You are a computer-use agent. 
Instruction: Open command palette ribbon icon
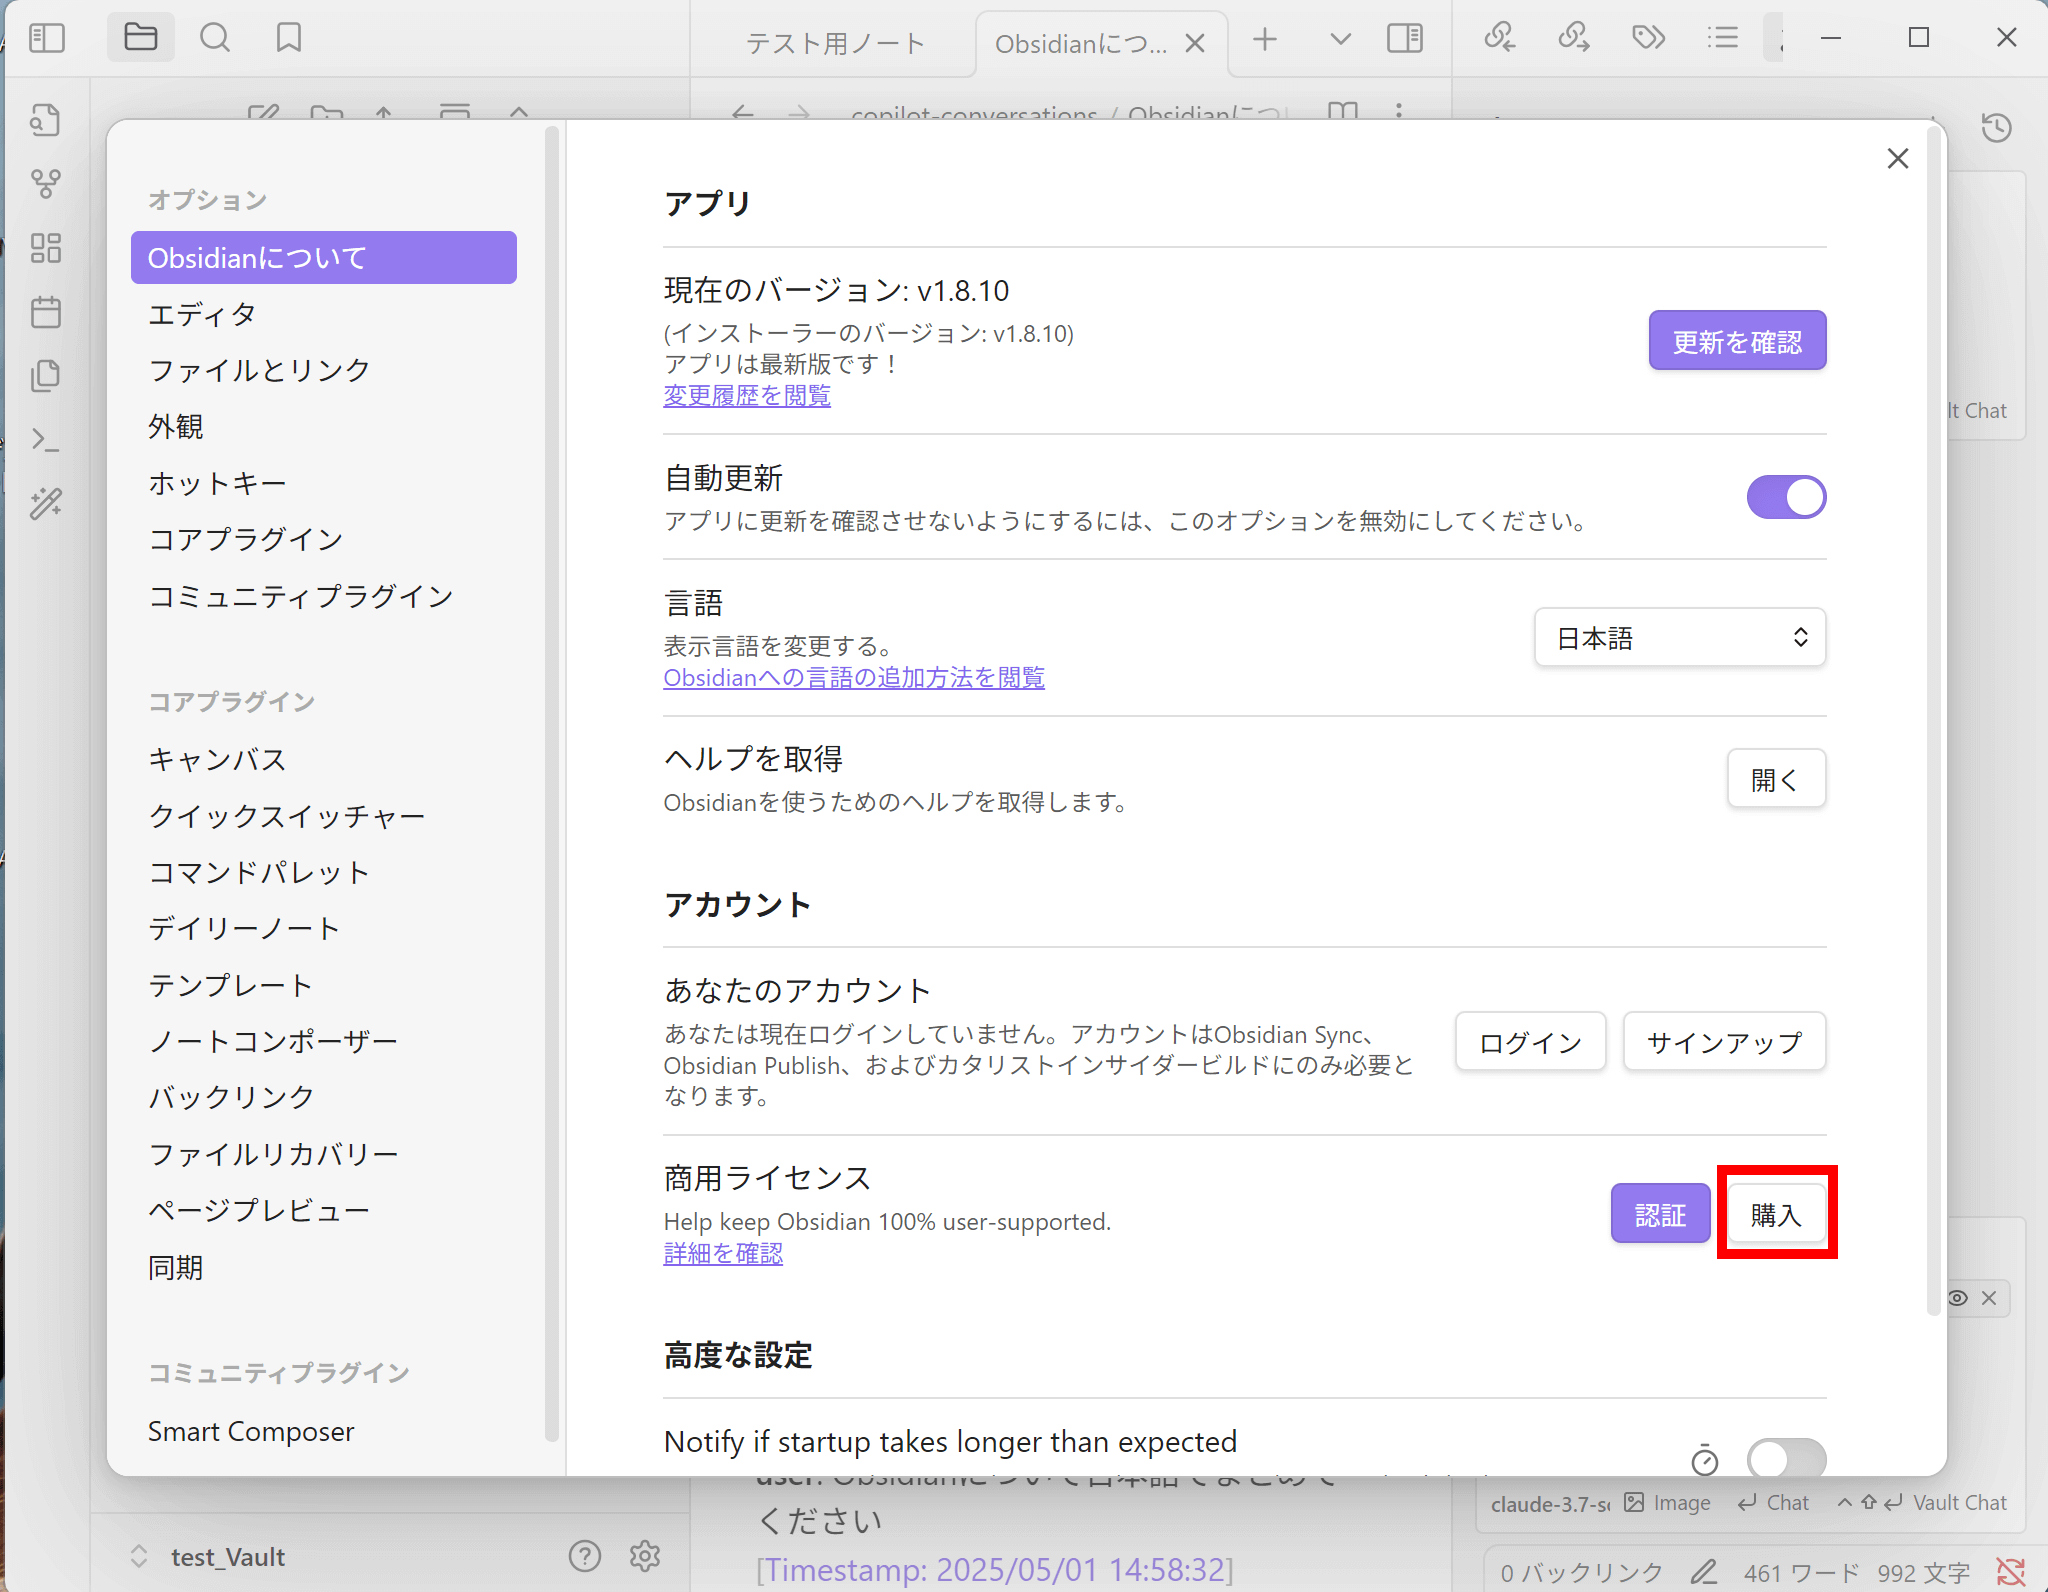(x=46, y=440)
